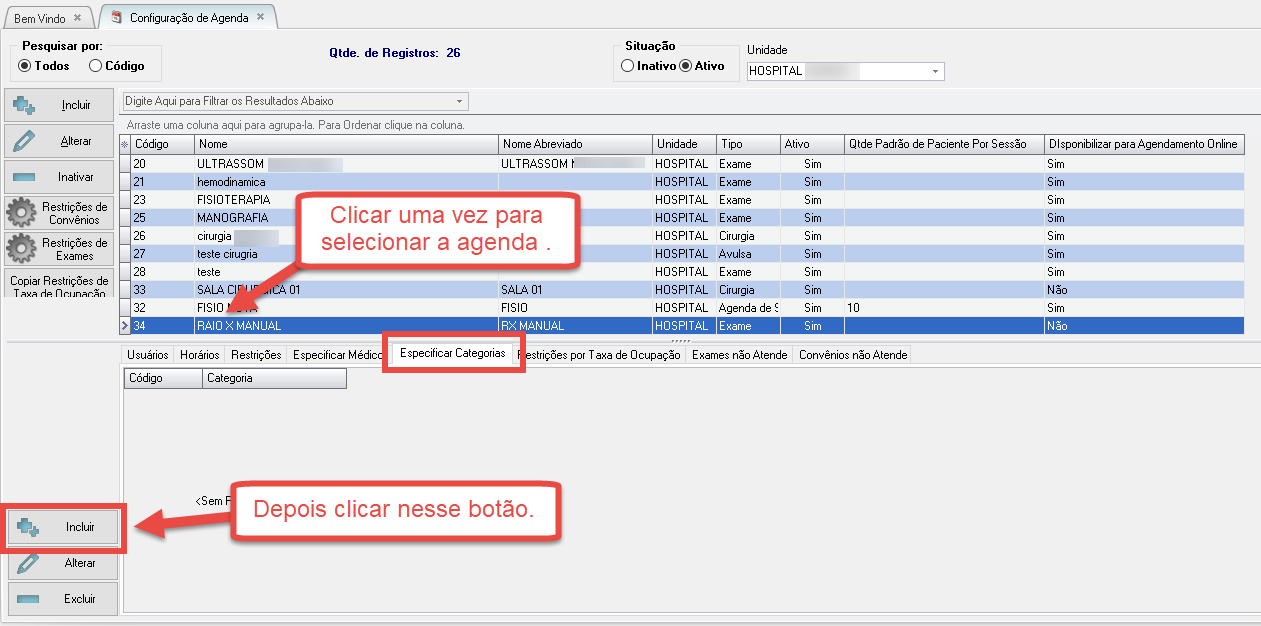
Task: Select the Todos radio button
Action: (25, 66)
